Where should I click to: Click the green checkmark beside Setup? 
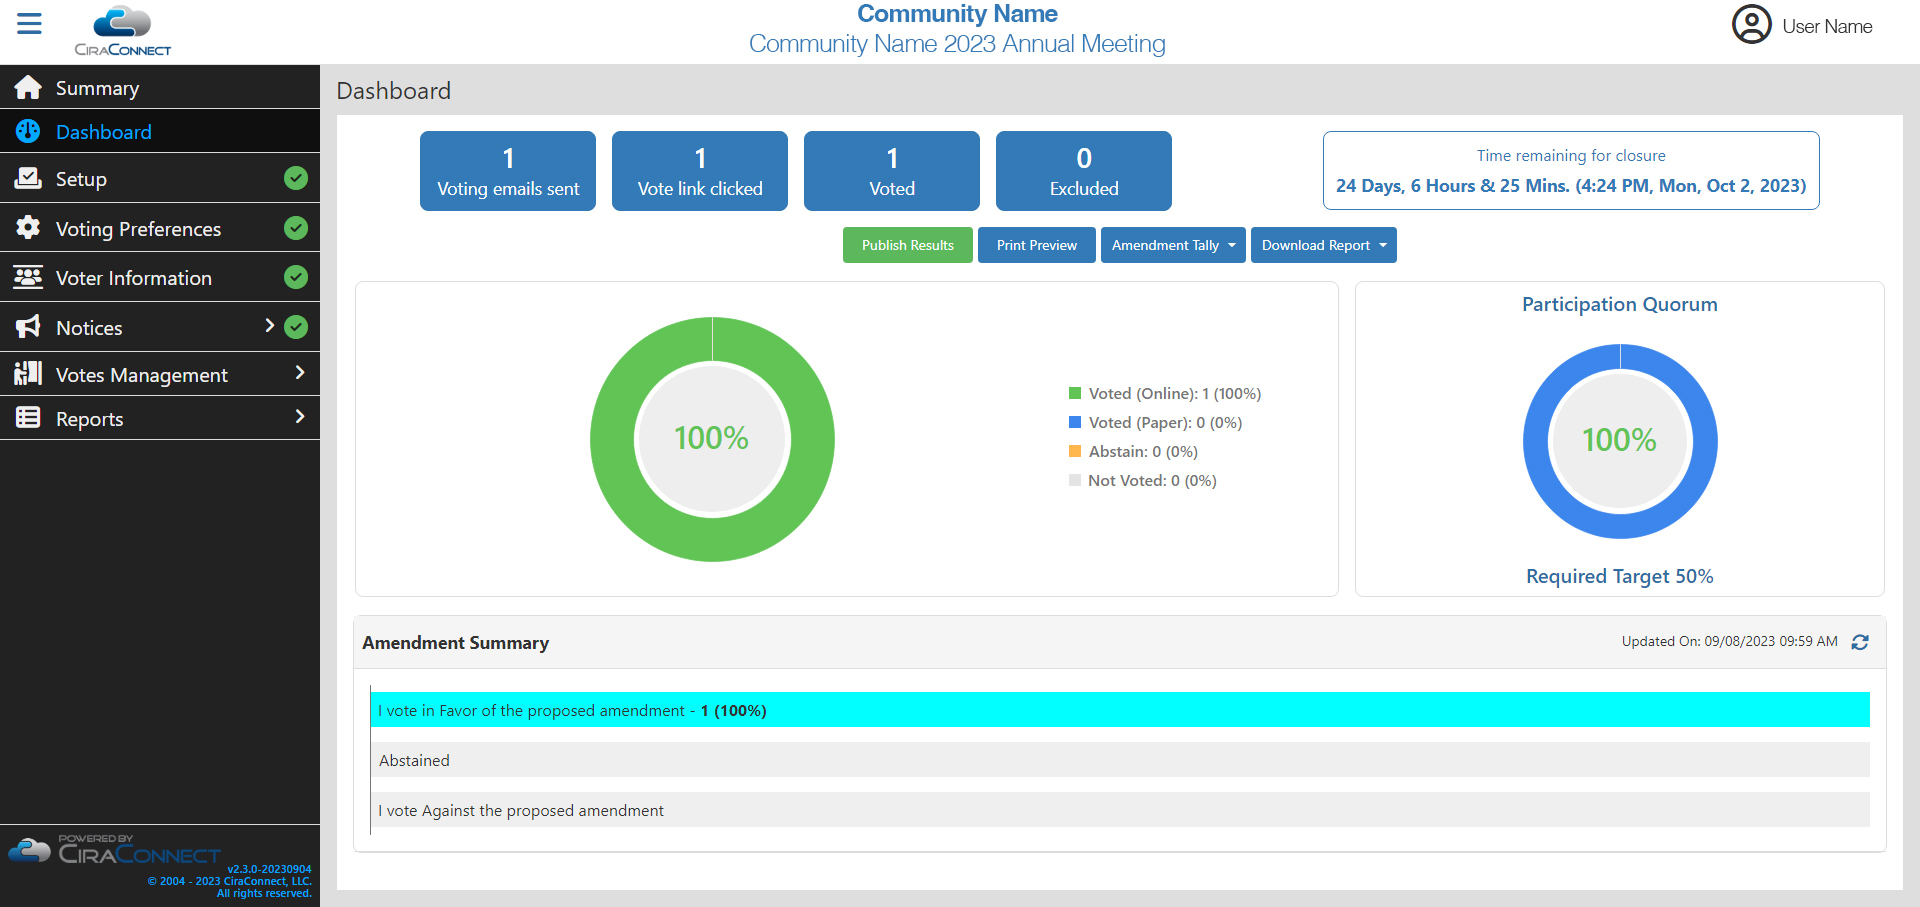coord(296,178)
